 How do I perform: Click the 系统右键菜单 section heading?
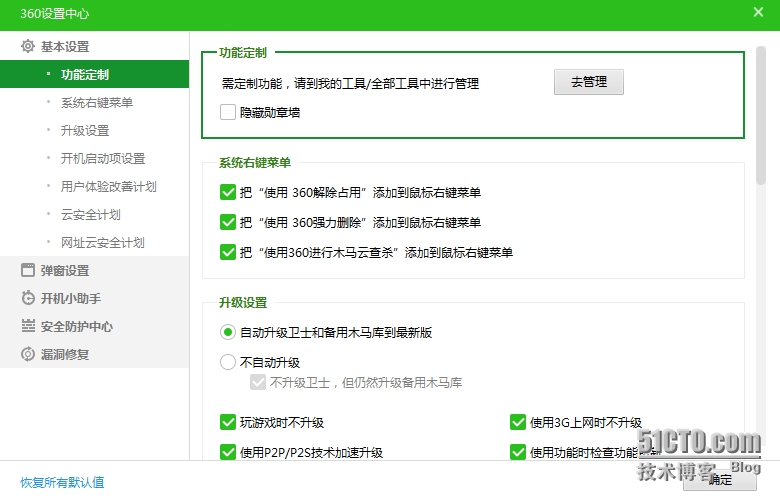point(255,162)
